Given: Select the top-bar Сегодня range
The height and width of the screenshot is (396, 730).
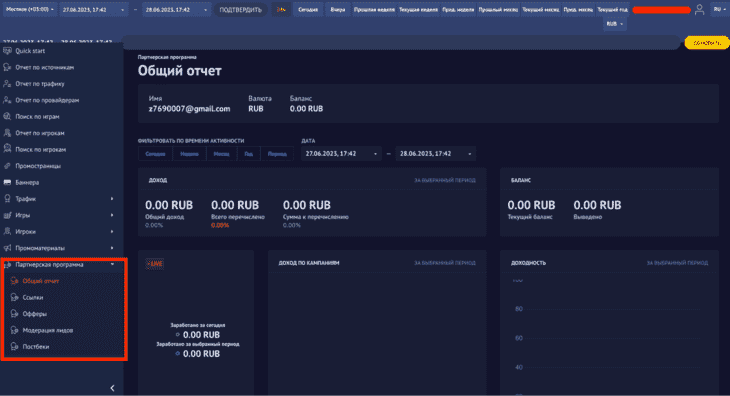Looking at the screenshot, I should pos(308,9).
